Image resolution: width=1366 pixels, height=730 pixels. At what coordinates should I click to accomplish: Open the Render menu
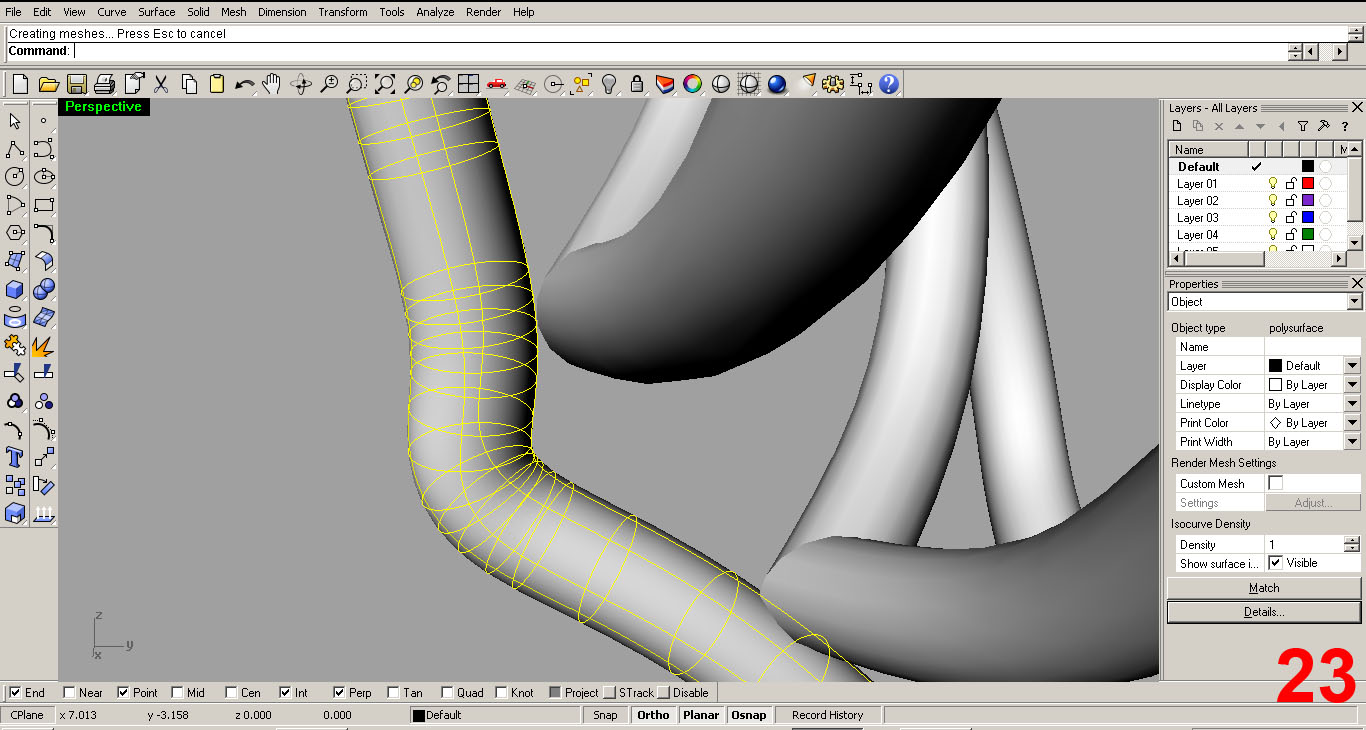tap(484, 12)
